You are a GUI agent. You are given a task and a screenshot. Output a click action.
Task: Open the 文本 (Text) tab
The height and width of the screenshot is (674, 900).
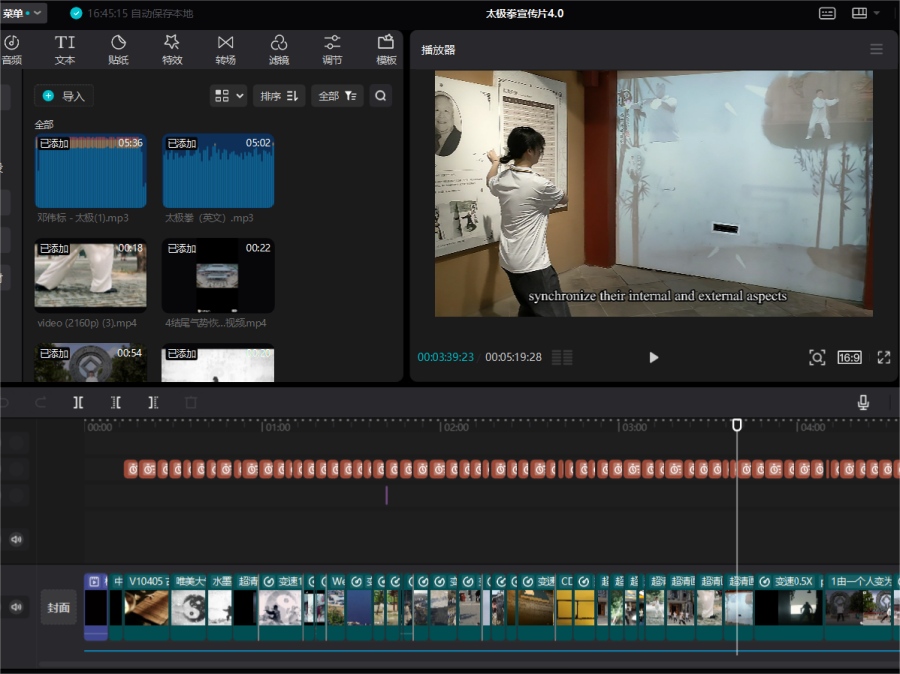tap(65, 48)
